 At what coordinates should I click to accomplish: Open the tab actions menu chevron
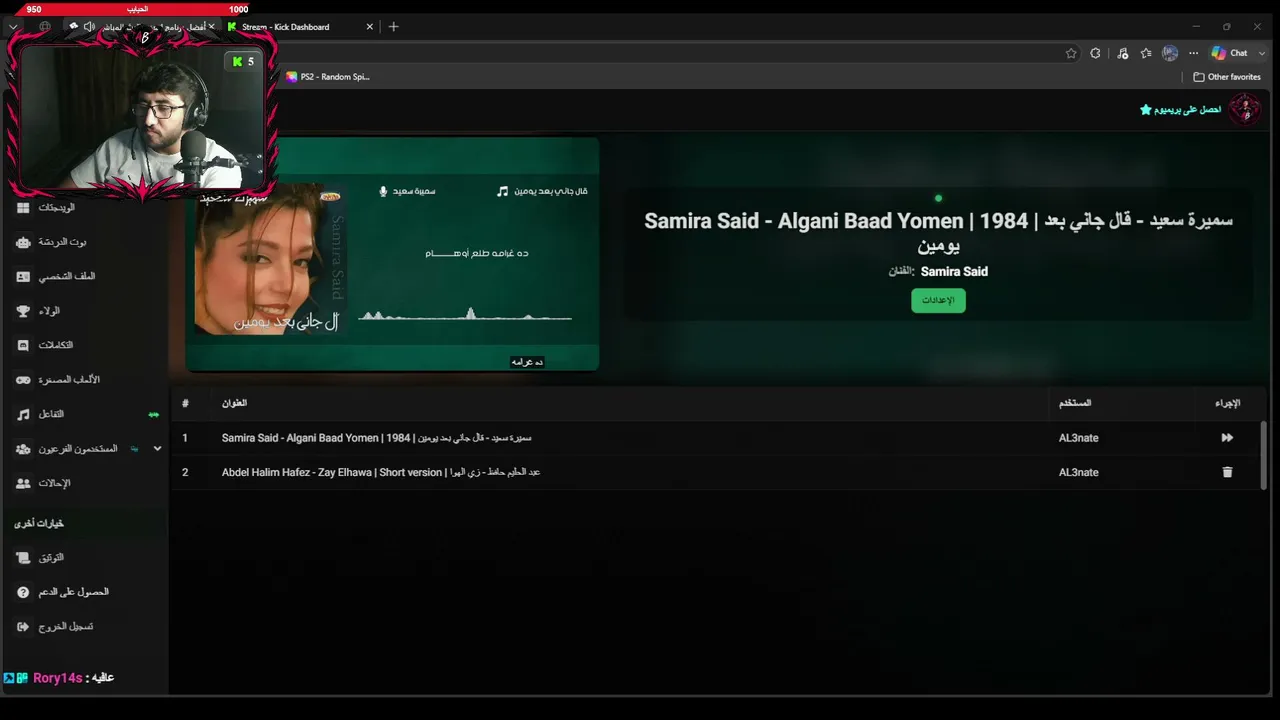click(x=13, y=27)
